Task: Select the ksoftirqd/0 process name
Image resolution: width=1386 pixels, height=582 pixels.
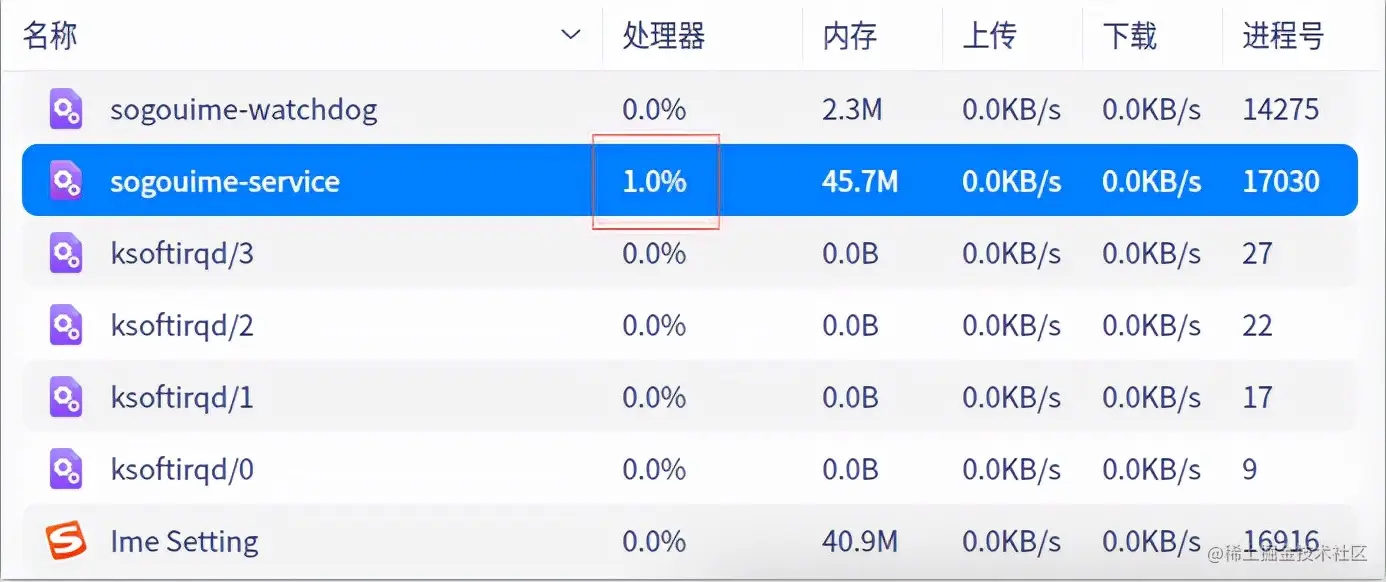Action: 182,470
